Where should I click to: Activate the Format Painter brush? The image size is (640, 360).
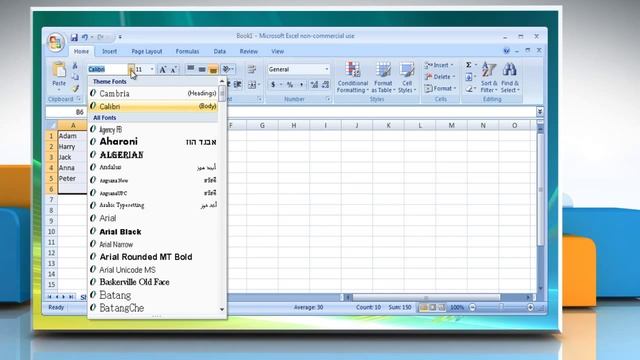pos(75,88)
